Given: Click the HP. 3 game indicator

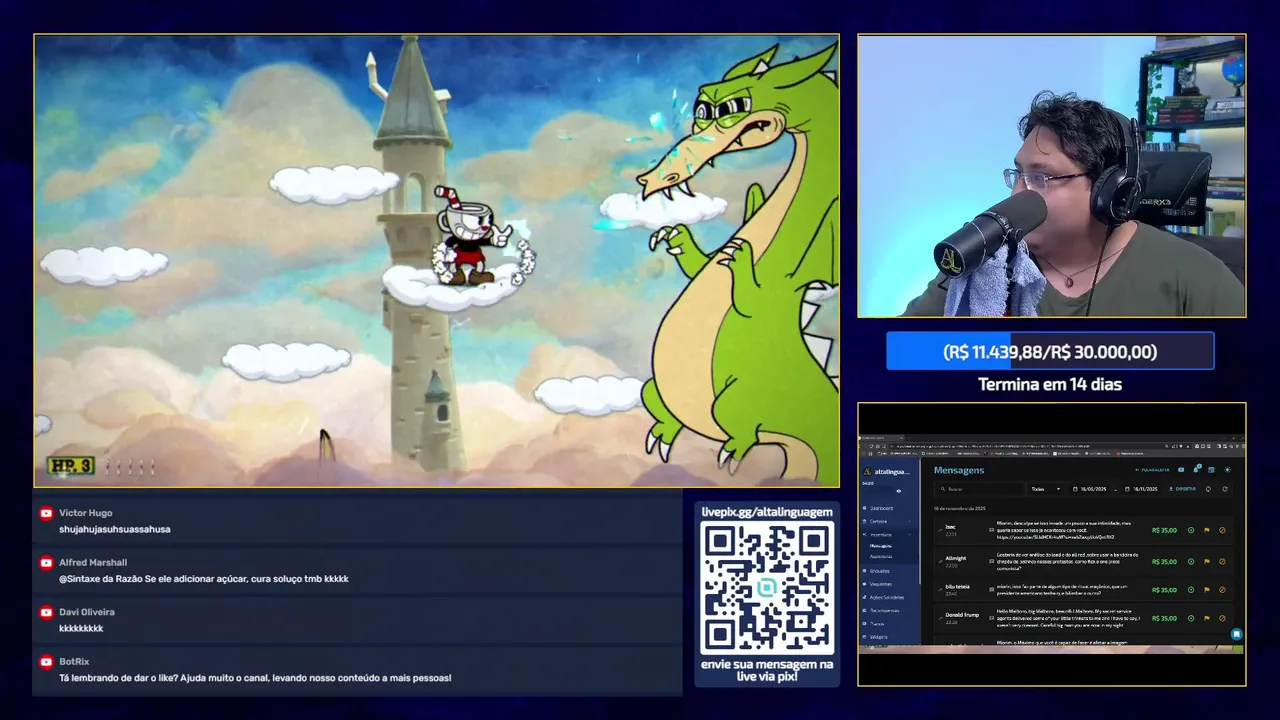Looking at the screenshot, I should tap(70, 466).
